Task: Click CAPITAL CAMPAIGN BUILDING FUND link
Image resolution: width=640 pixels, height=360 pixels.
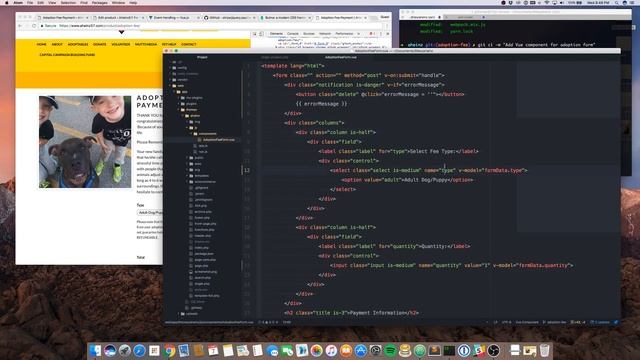Action: pos(67,55)
